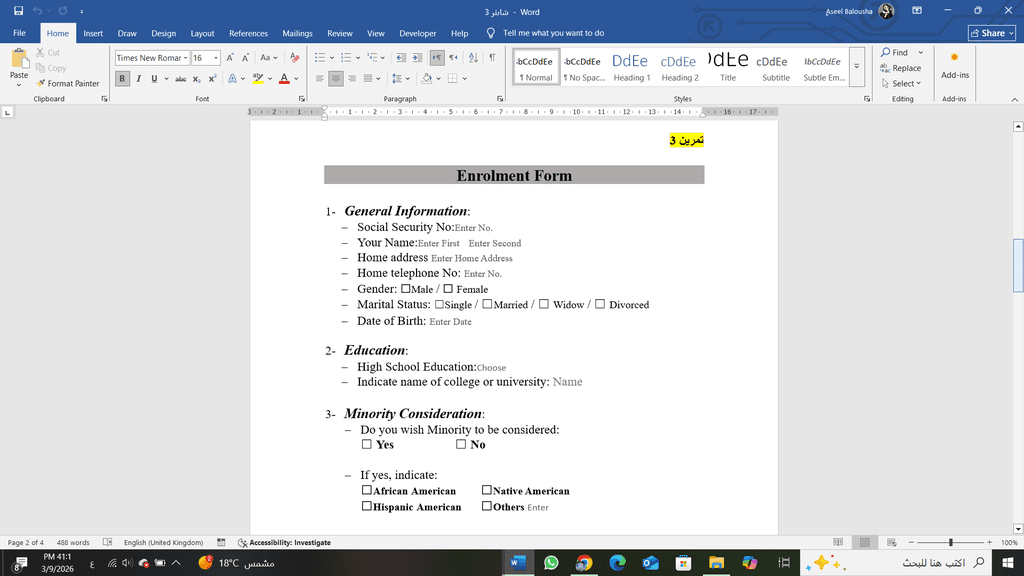Show paragraph marks and hidden symbols
1024x576 pixels.
point(492,57)
